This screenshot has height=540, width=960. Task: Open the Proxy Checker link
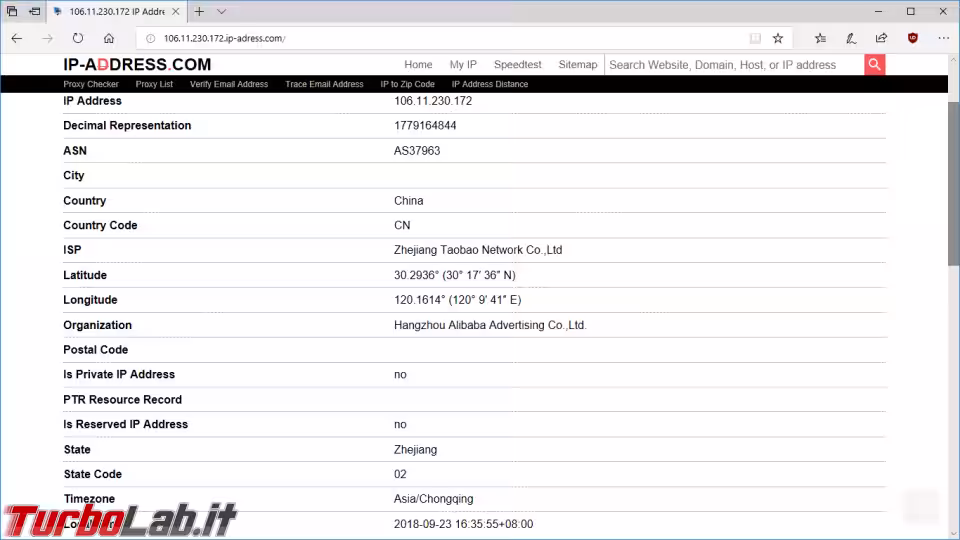[91, 84]
